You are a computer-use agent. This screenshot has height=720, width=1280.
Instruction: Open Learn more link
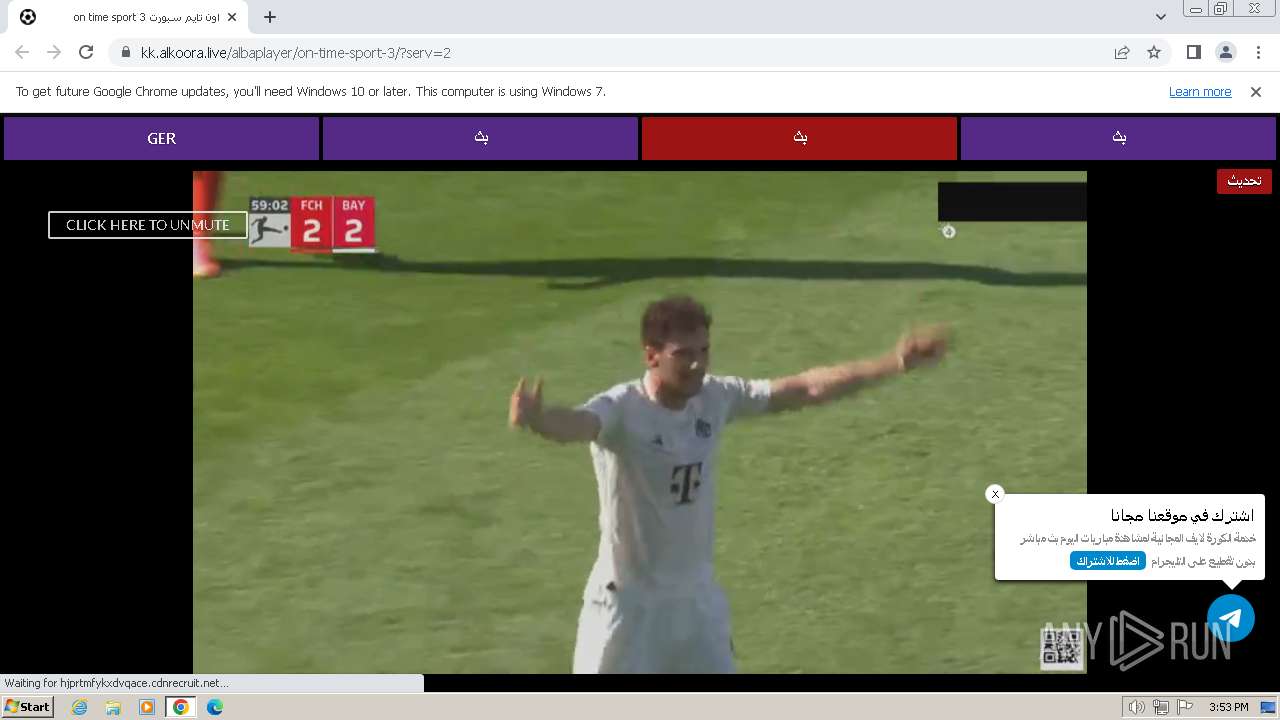tap(1200, 91)
